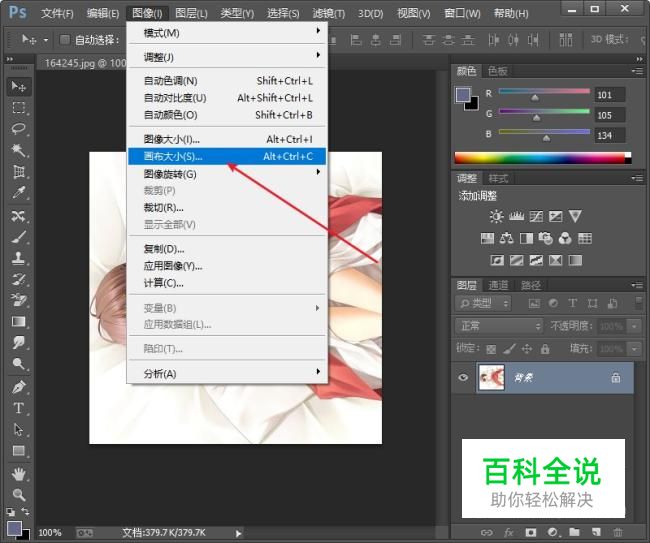Open blend mode 正常 dropdown
Viewport: 650px width, 543px height.
[499, 326]
